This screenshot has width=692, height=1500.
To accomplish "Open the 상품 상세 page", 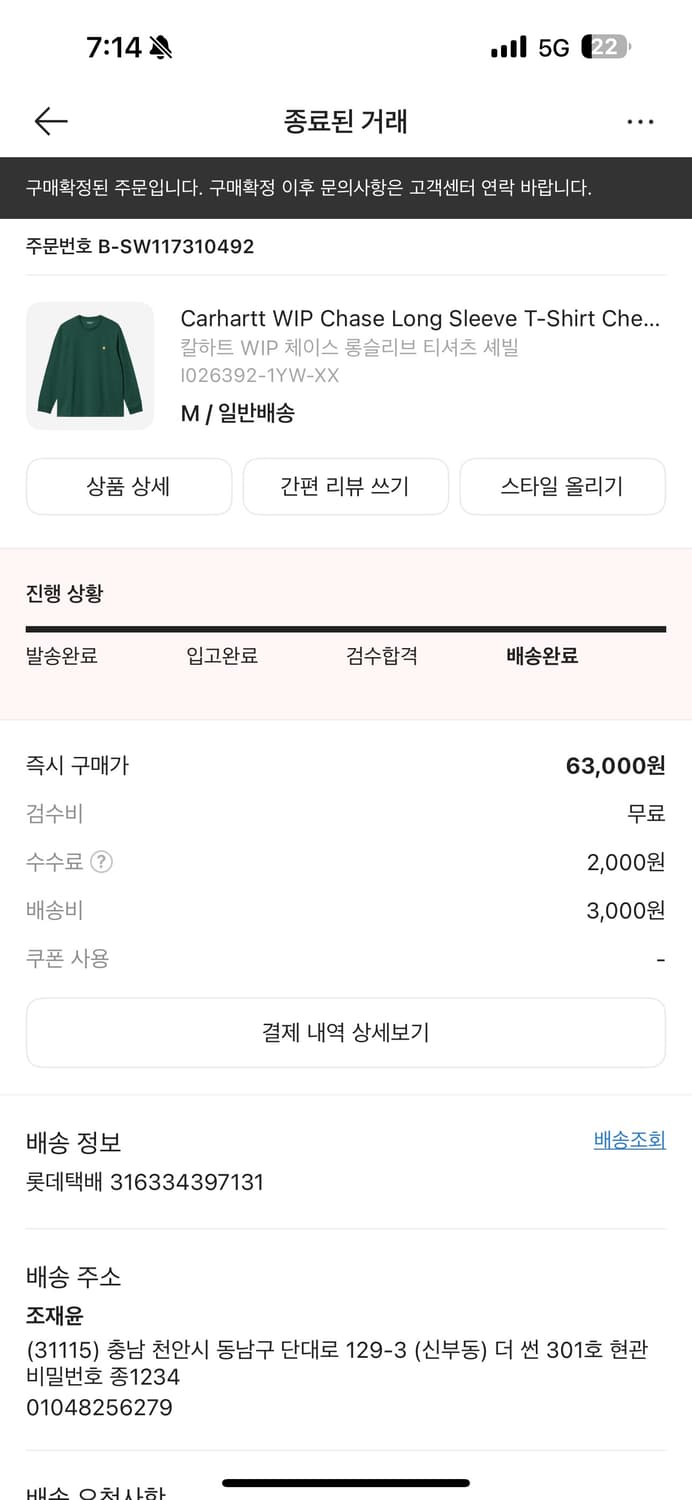I will tap(129, 486).
